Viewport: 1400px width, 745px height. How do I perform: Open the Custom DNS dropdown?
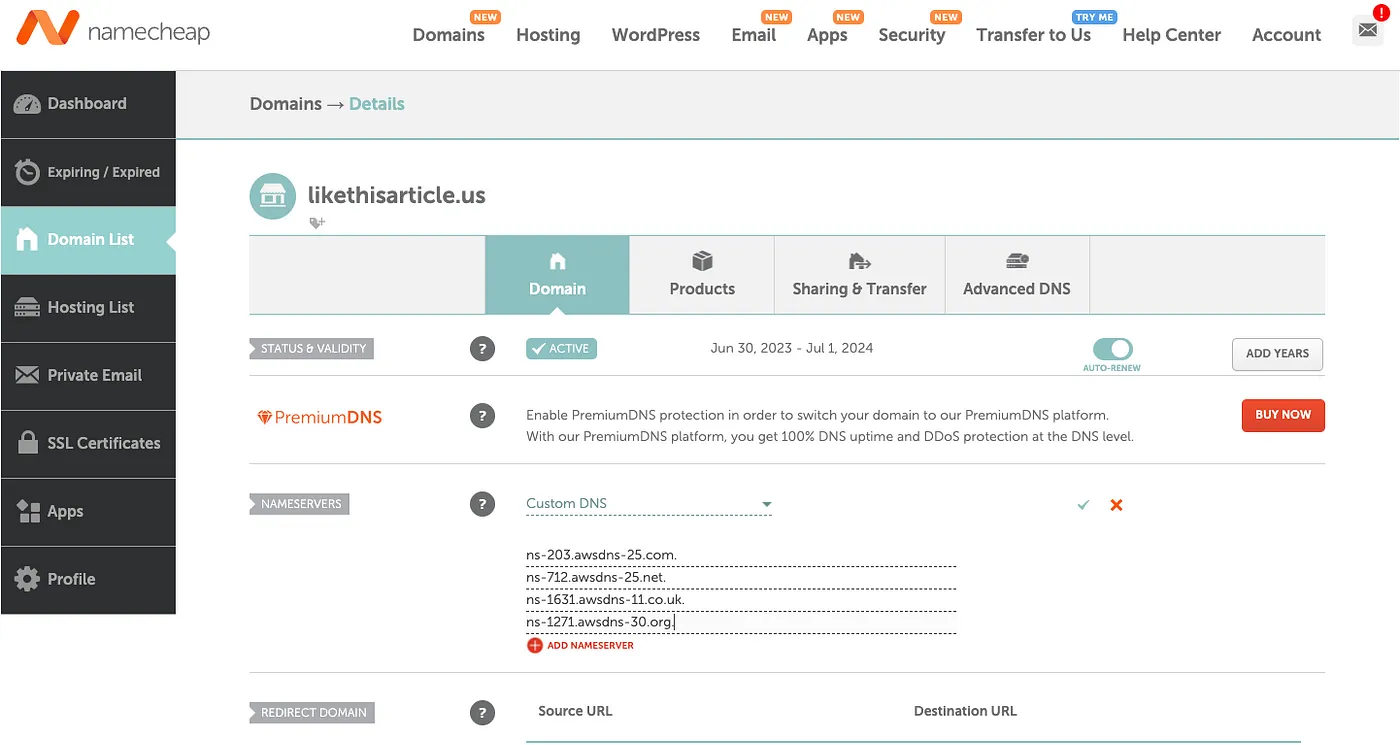click(x=649, y=504)
